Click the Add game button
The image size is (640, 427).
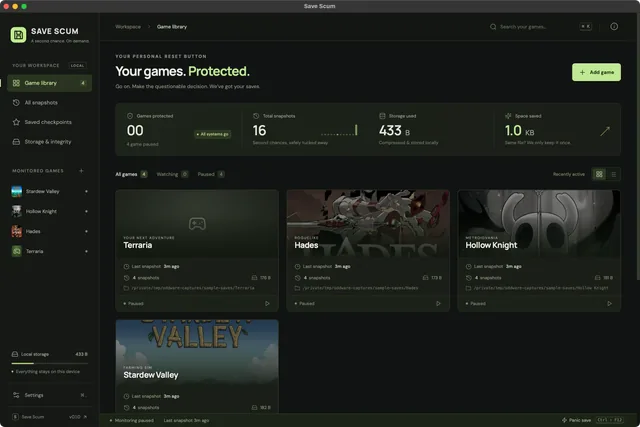tap(596, 72)
